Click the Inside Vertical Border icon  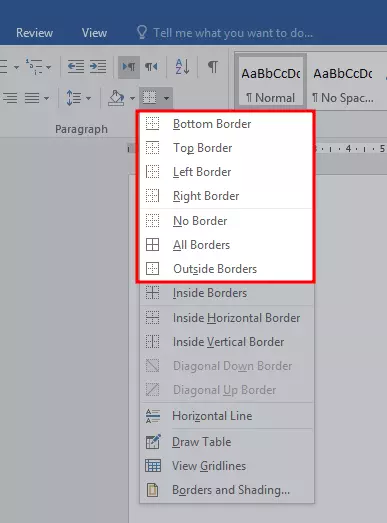(152, 341)
